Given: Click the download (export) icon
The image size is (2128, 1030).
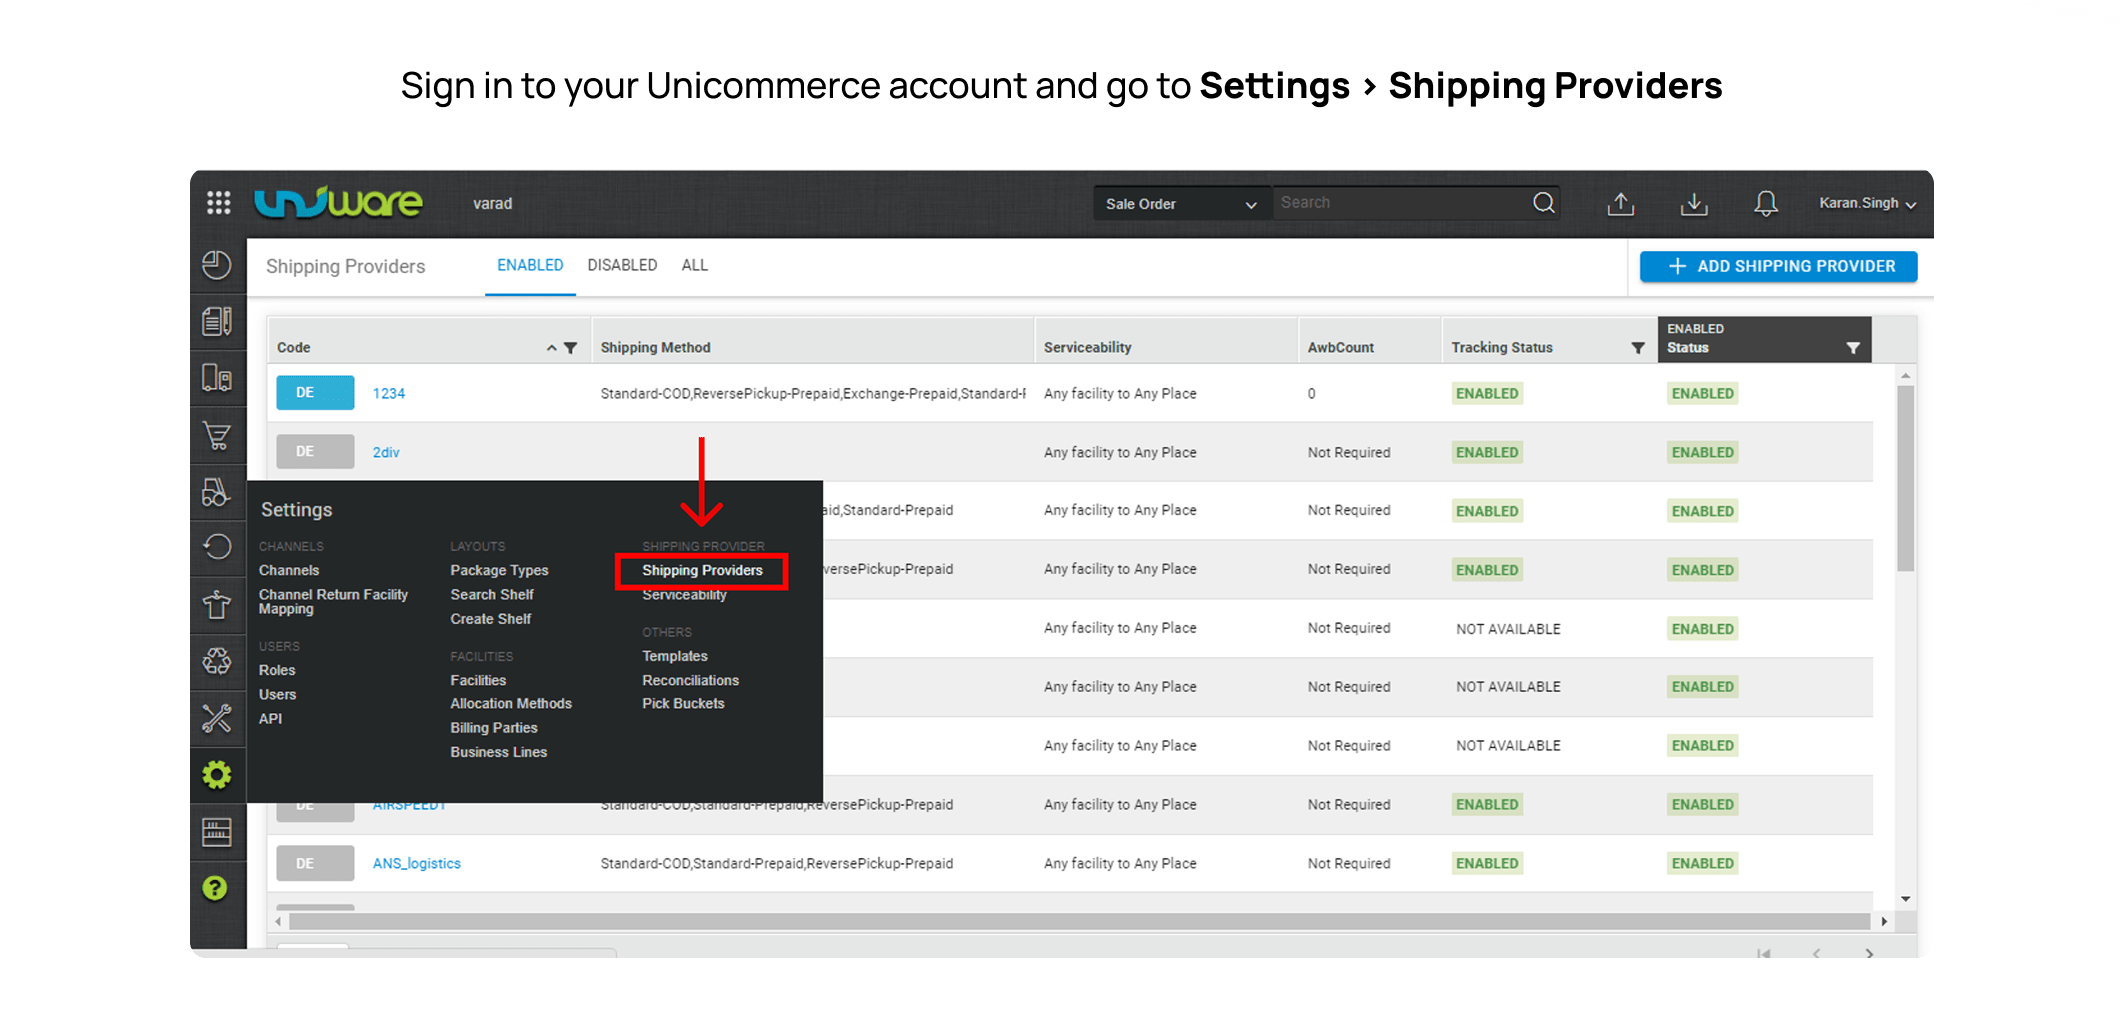Looking at the screenshot, I should pyautogui.click(x=1693, y=204).
